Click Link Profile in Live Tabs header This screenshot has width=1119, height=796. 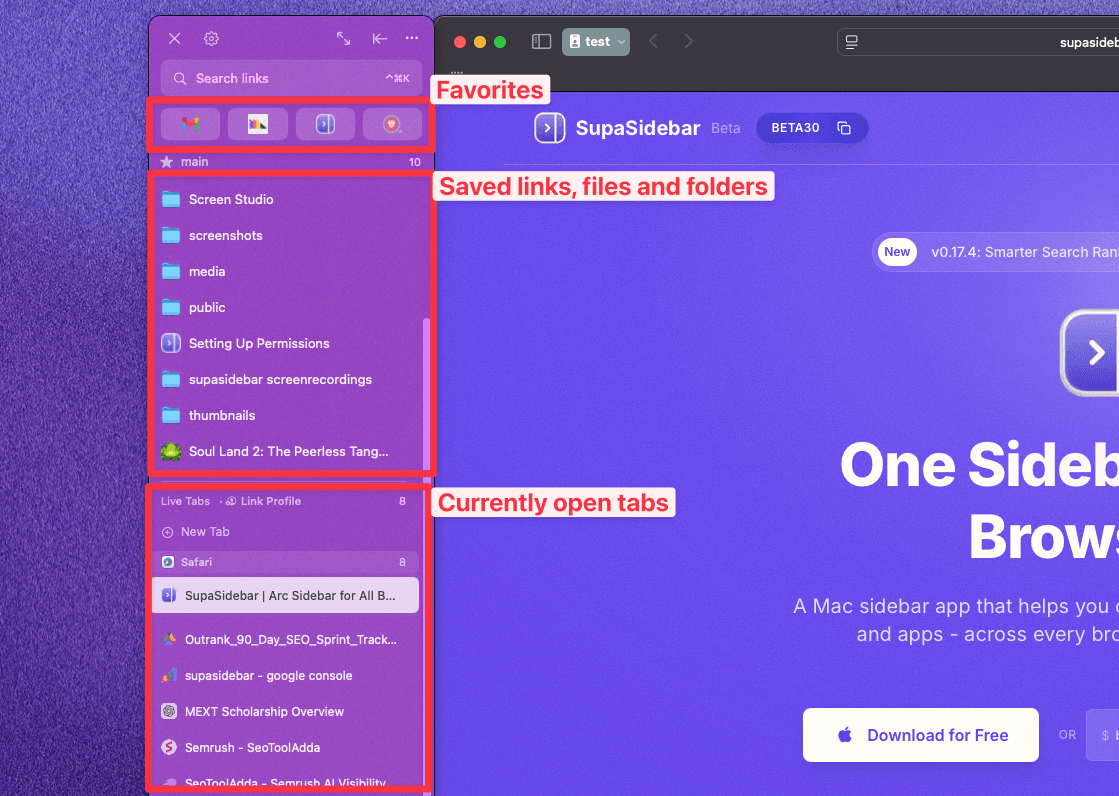(x=263, y=501)
